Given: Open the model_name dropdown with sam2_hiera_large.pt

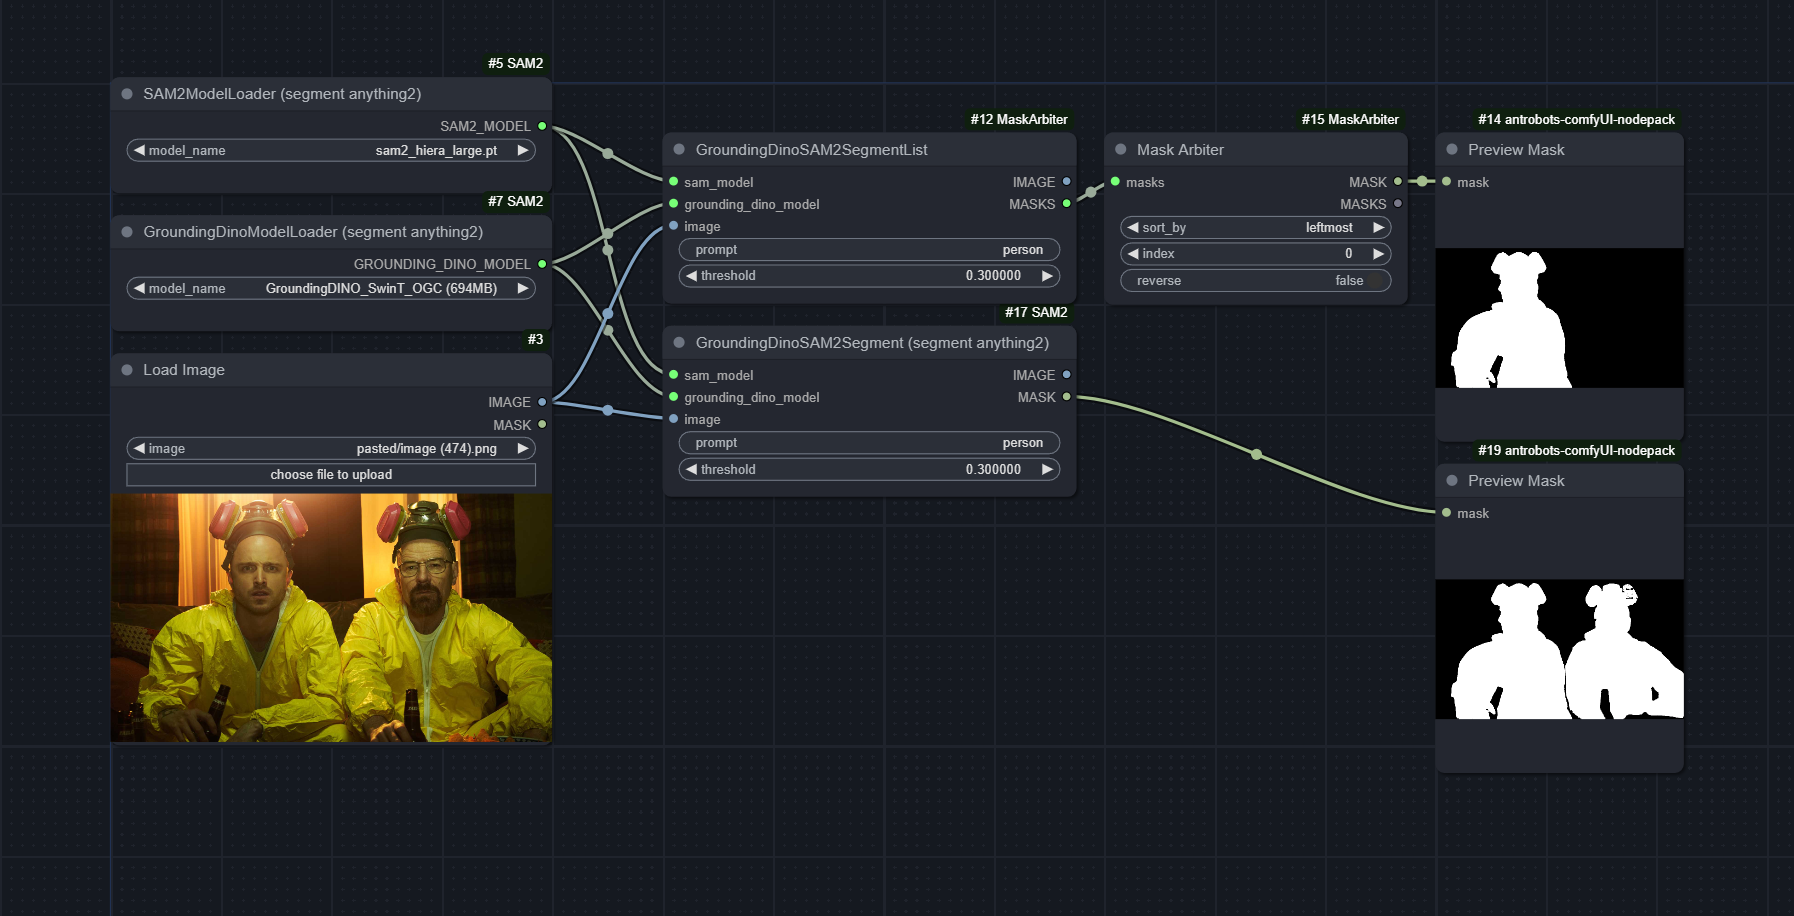Looking at the screenshot, I should 331,150.
